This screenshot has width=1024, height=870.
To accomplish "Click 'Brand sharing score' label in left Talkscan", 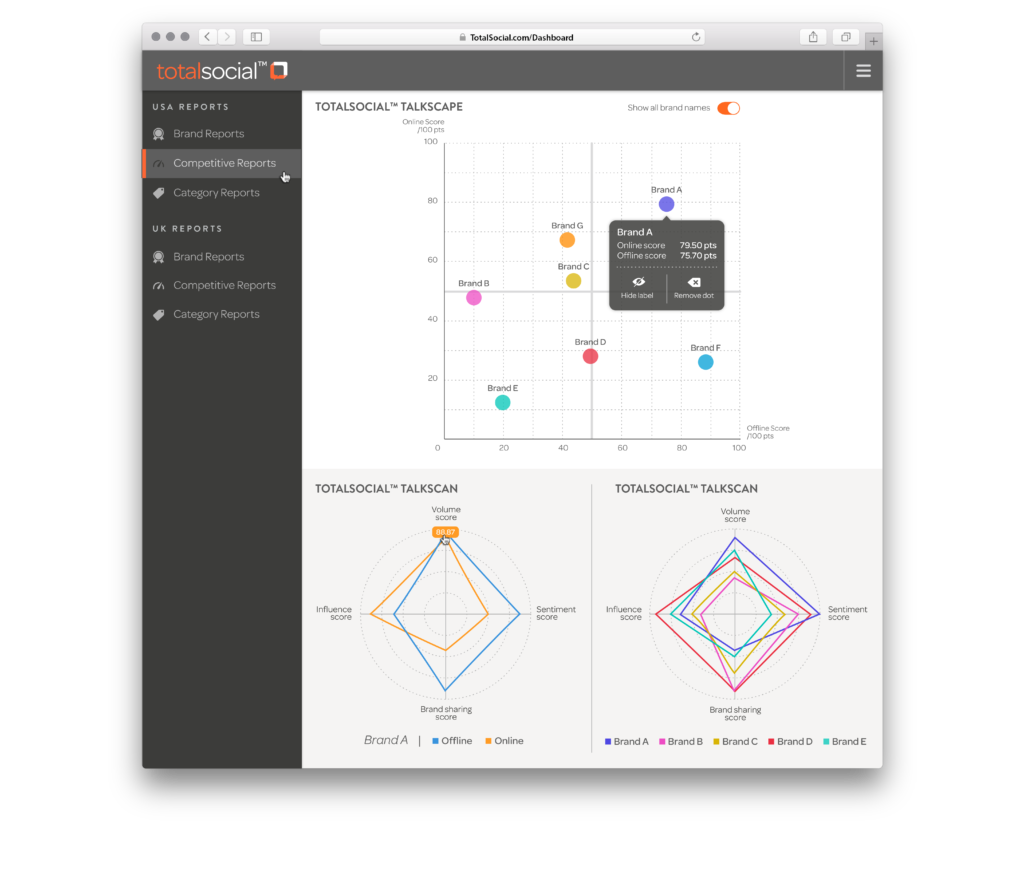I will 446,713.
